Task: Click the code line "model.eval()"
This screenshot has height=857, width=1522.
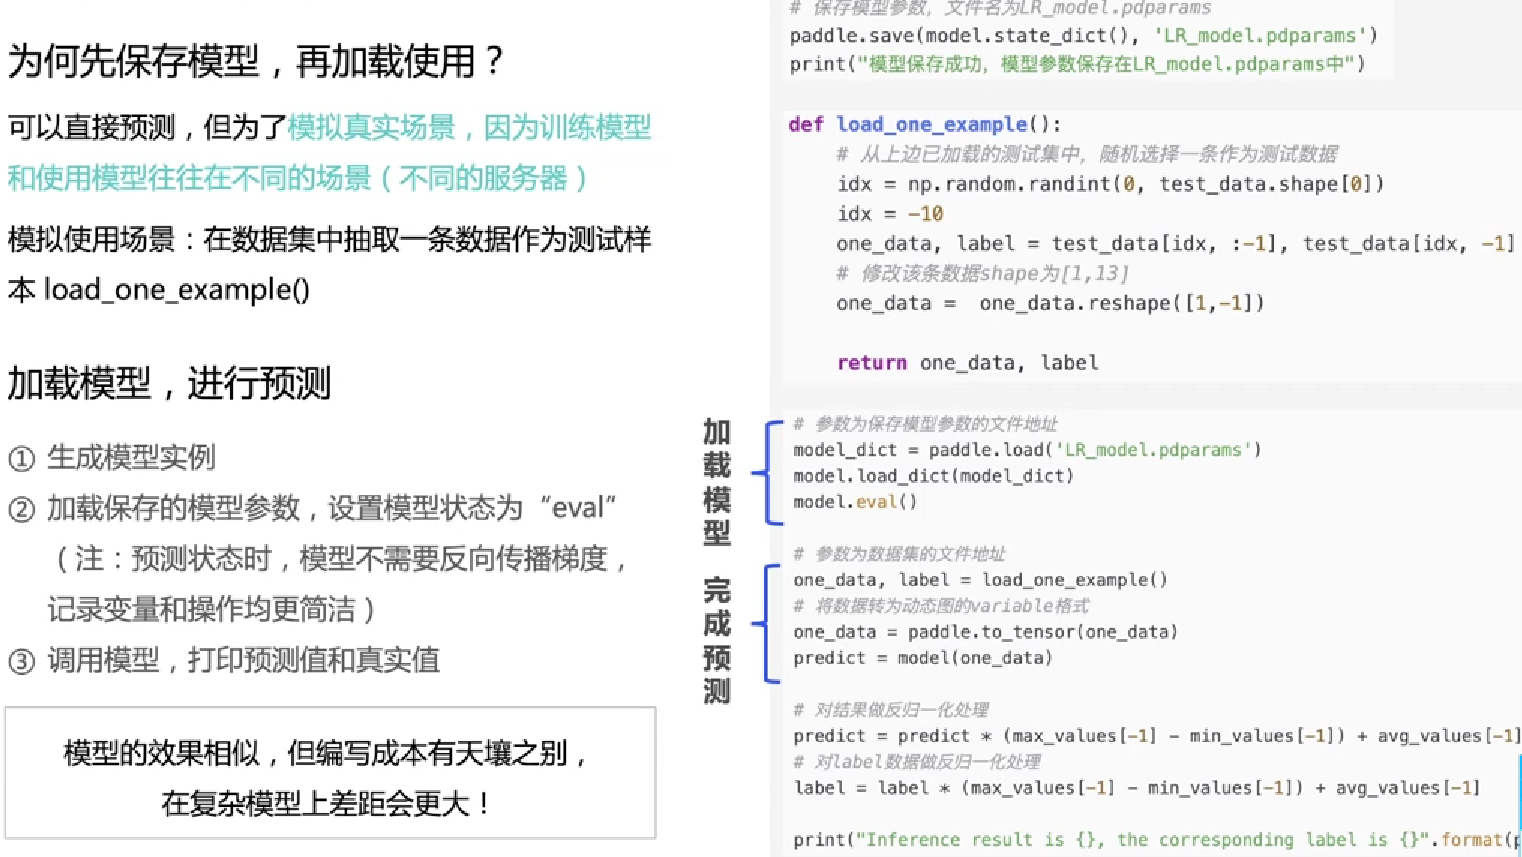Action: pos(855,502)
